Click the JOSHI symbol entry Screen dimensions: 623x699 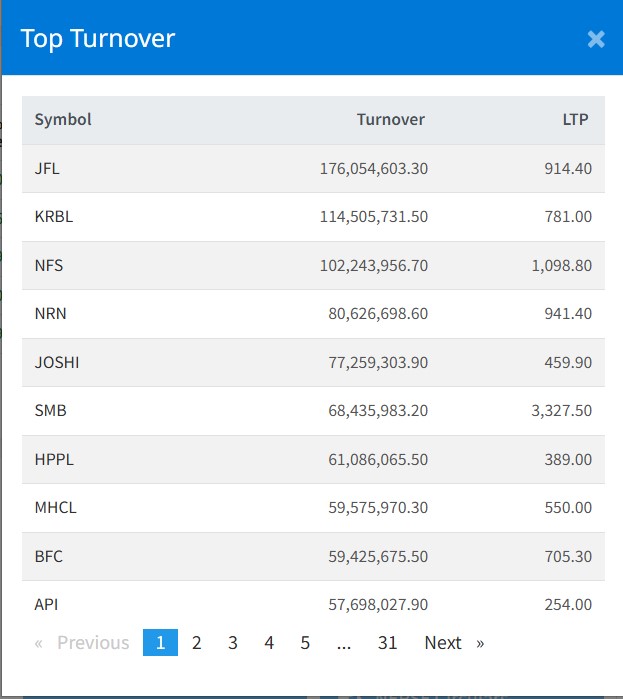click(57, 362)
